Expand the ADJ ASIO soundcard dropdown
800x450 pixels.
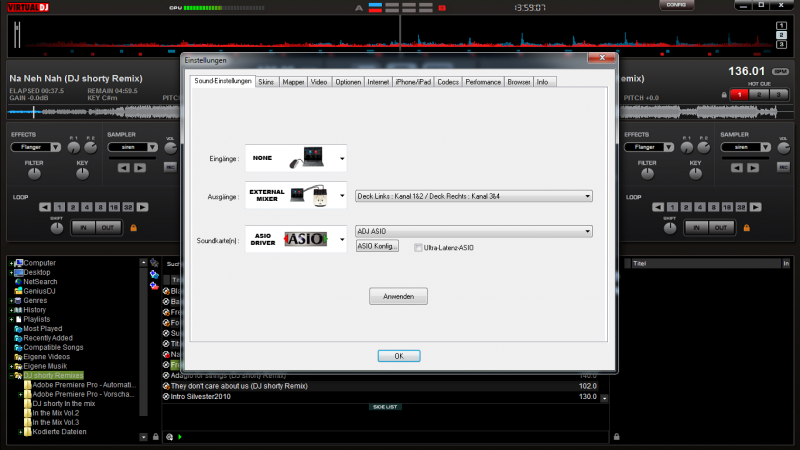click(x=587, y=231)
